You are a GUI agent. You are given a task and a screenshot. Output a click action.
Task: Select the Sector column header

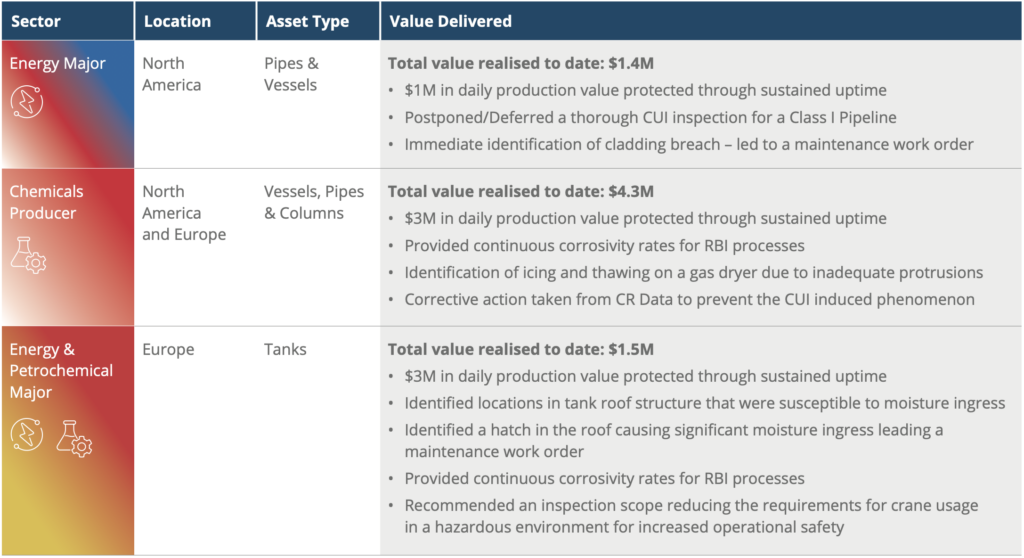[36, 21]
